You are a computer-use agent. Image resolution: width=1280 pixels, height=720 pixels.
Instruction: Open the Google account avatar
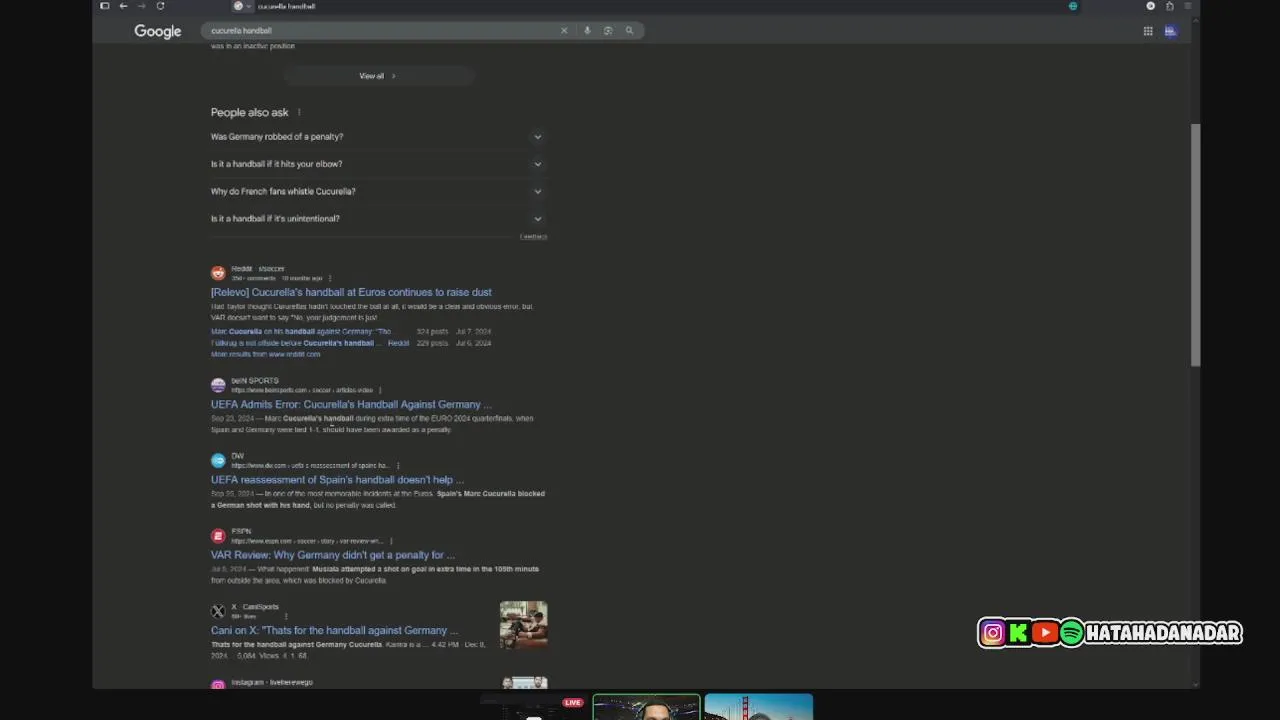pos(1170,31)
